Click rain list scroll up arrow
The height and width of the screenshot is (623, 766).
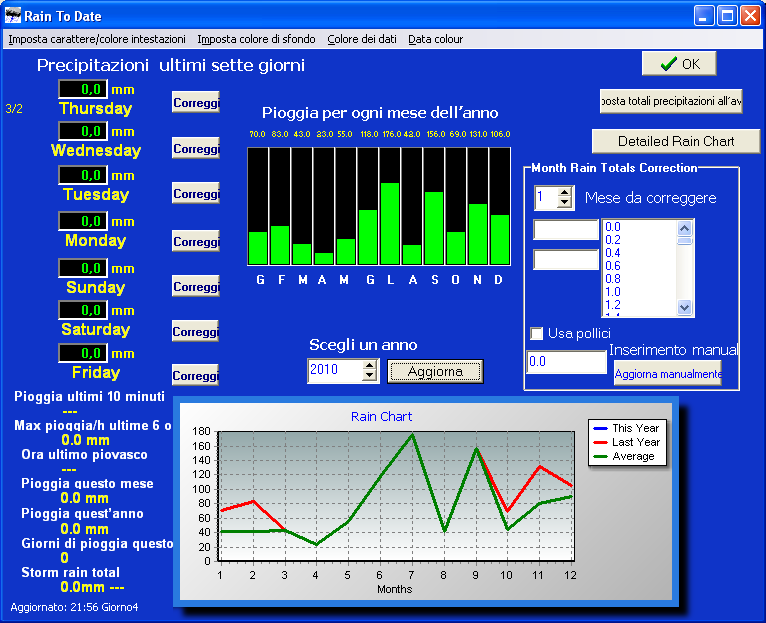pyautogui.click(x=684, y=228)
